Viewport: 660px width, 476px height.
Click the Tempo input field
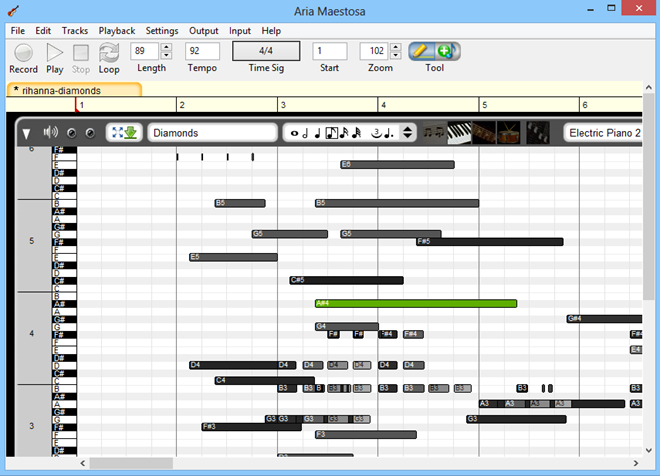click(202, 51)
